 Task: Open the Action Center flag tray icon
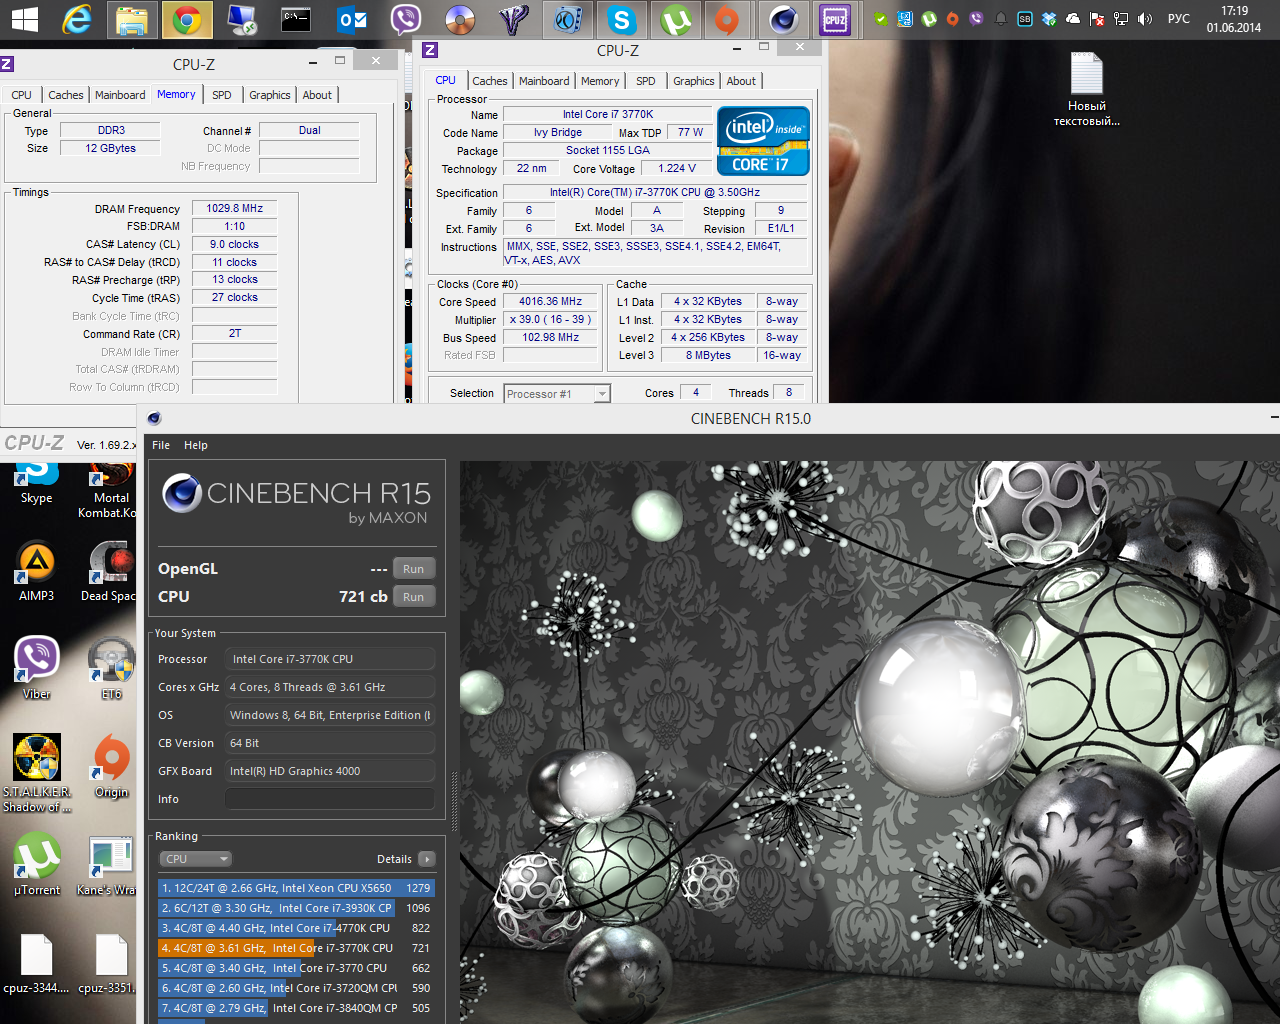[1097, 19]
